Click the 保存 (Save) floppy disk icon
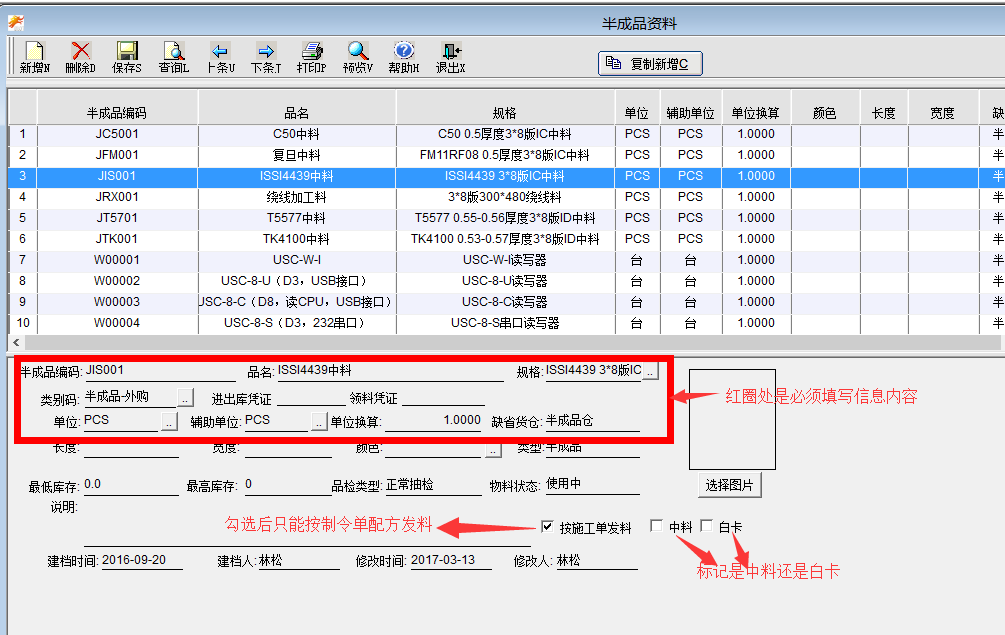 pos(127,57)
